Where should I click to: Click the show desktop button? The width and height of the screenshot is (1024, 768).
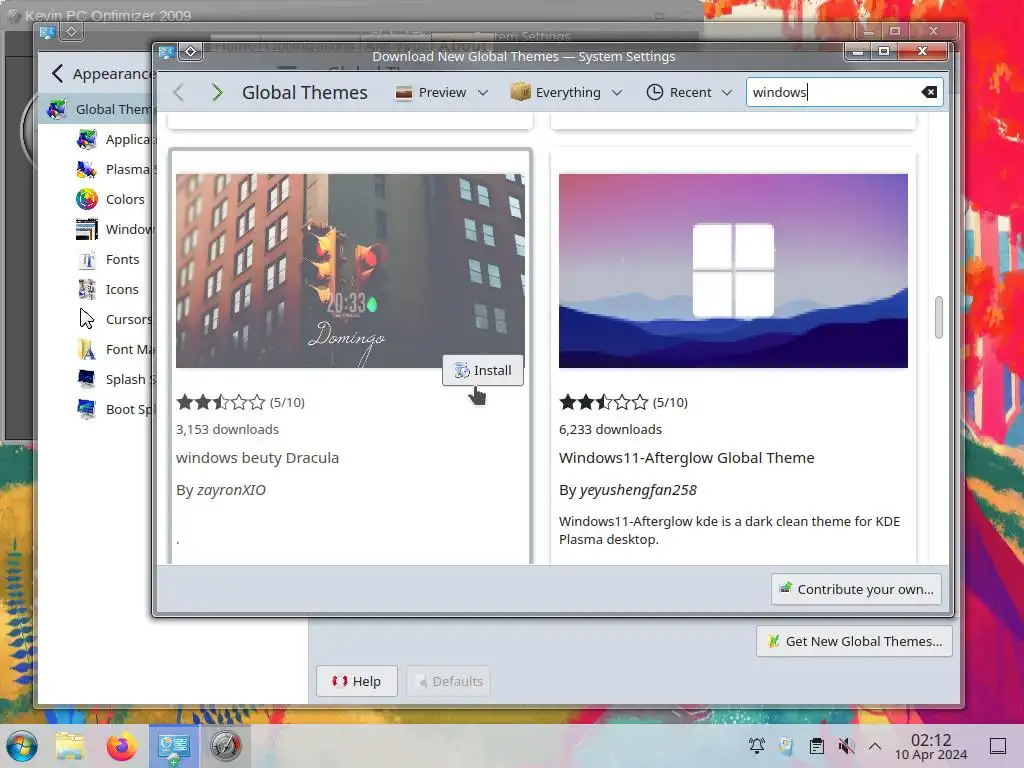pyautogui.click(x=998, y=746)
